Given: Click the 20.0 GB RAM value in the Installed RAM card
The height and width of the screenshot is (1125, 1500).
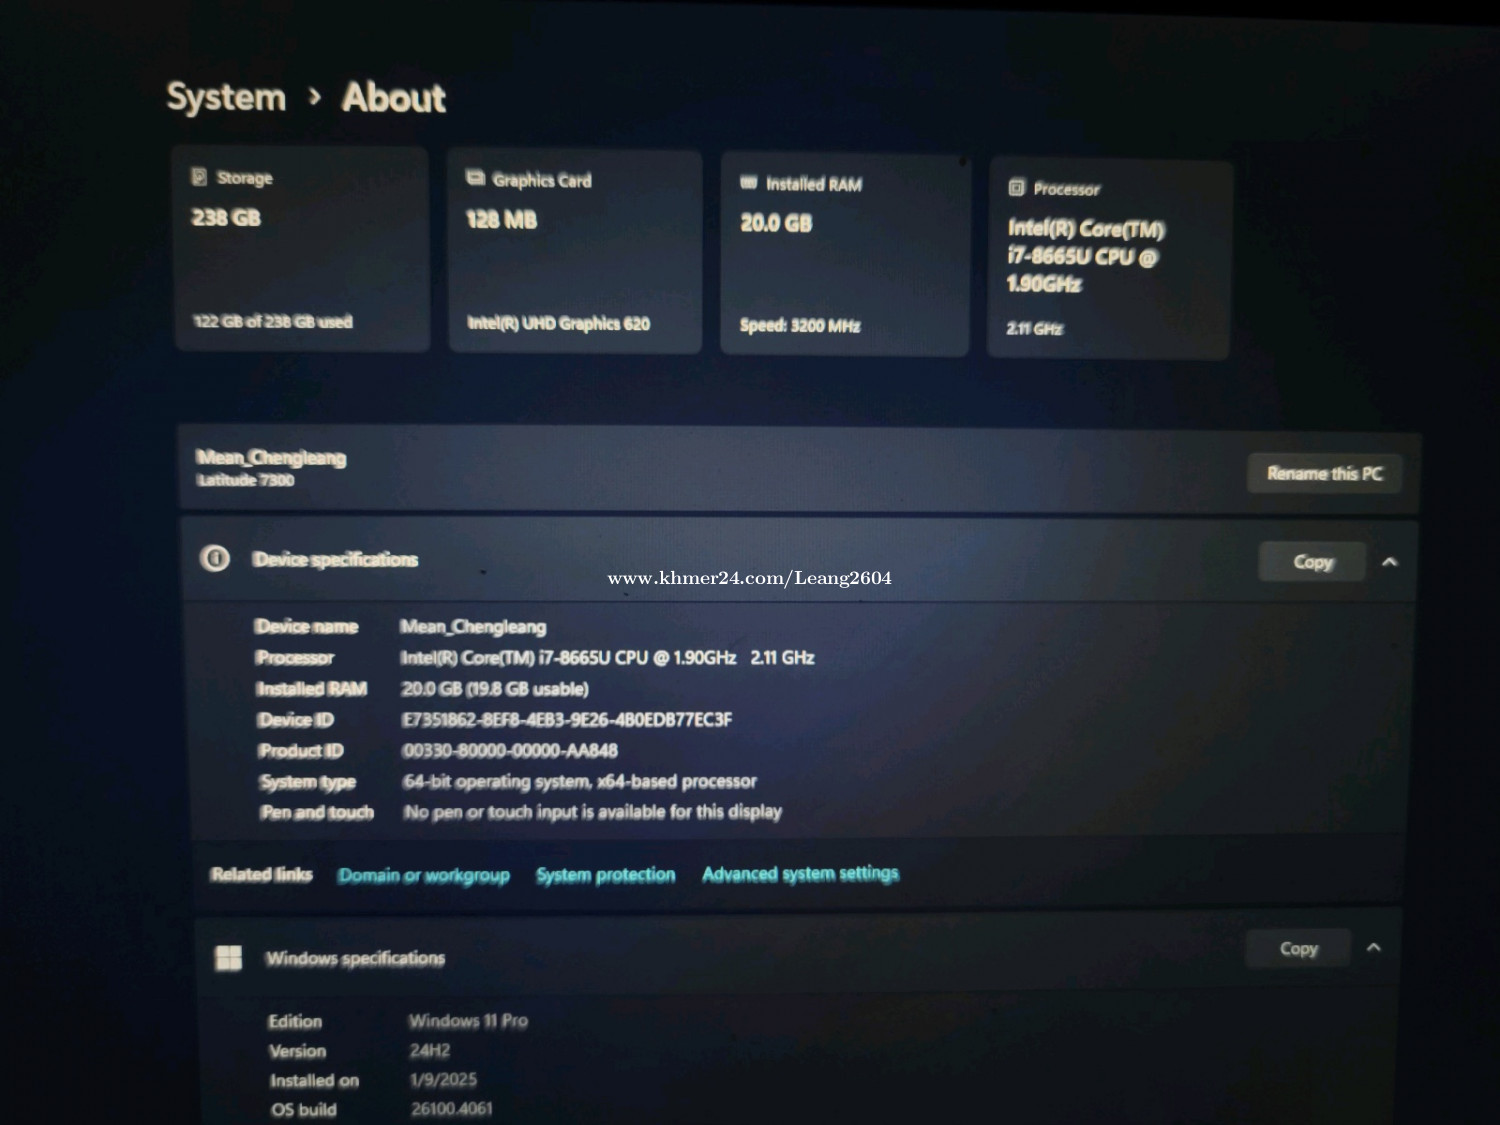Looking at the screenshot, I should tap(776, 223).
